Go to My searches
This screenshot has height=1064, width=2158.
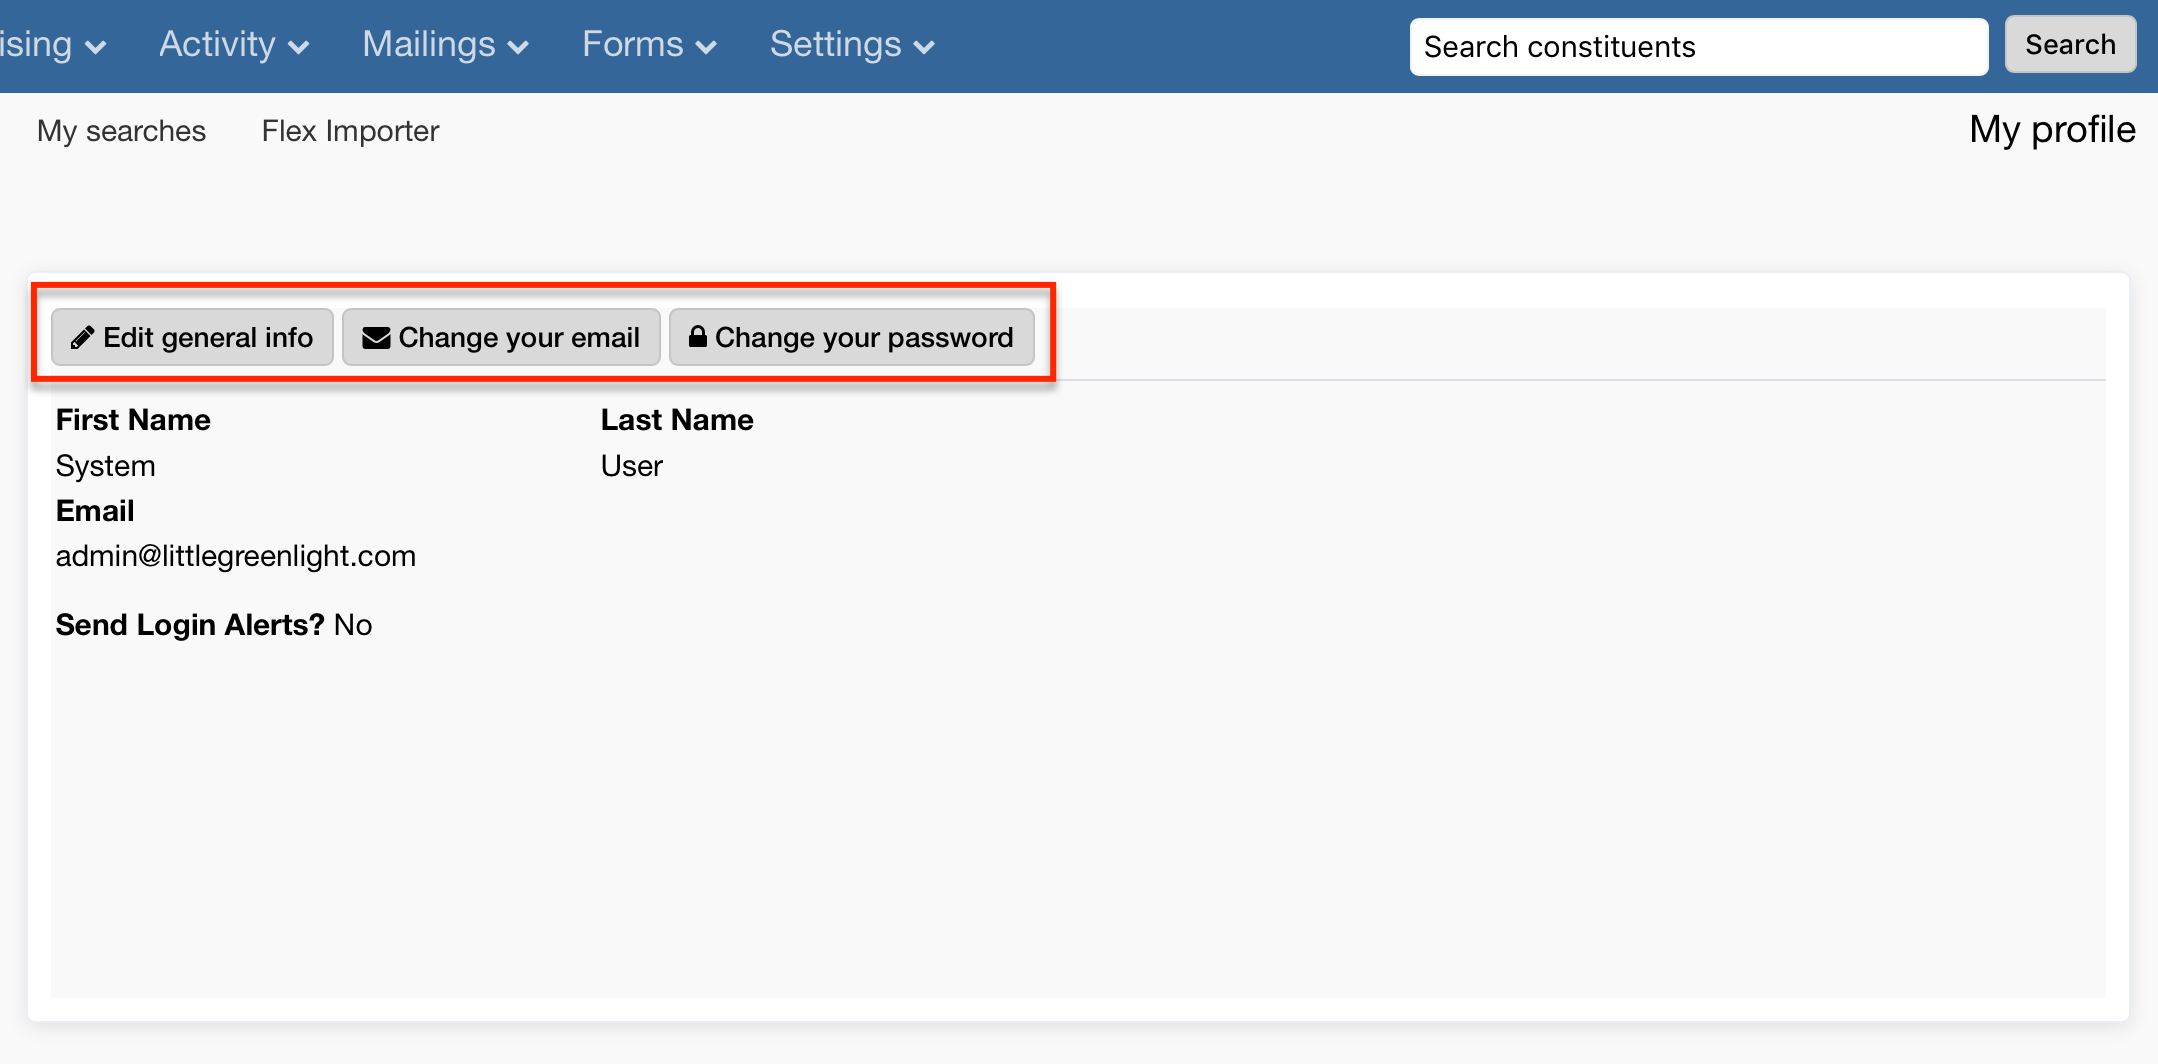[x=121, y=131]
